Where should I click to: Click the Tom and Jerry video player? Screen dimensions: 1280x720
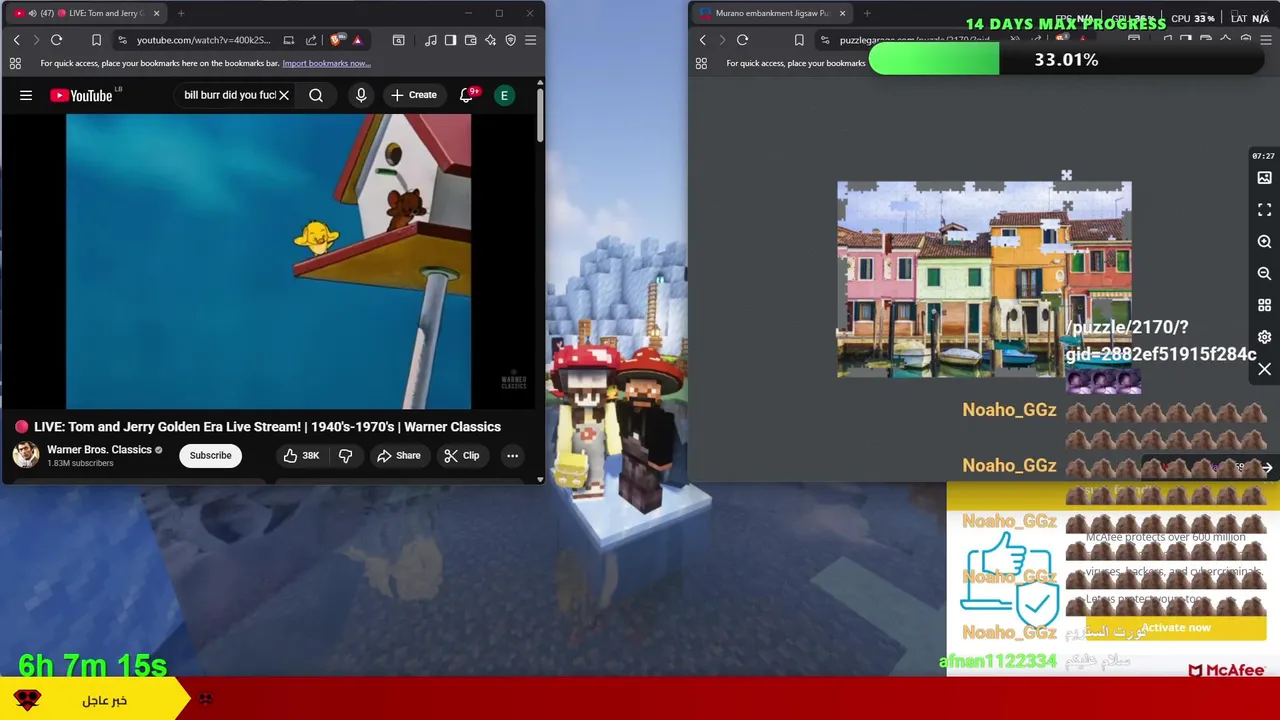(268, 262)
